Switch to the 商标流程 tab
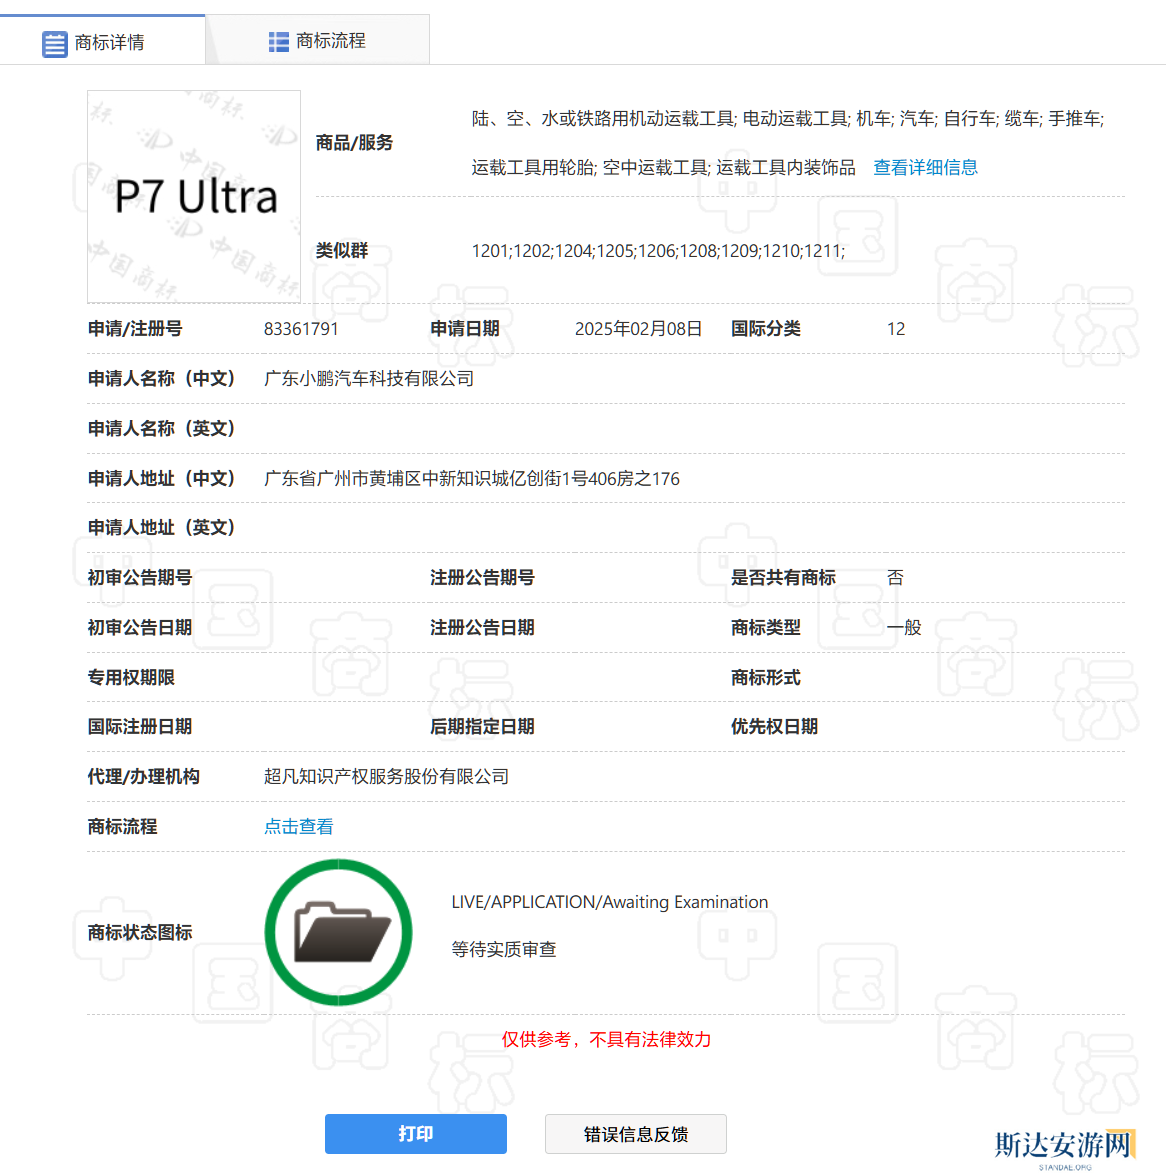Image resolution: width=1166 pixels, height=1175 pixels. point(330,41)
